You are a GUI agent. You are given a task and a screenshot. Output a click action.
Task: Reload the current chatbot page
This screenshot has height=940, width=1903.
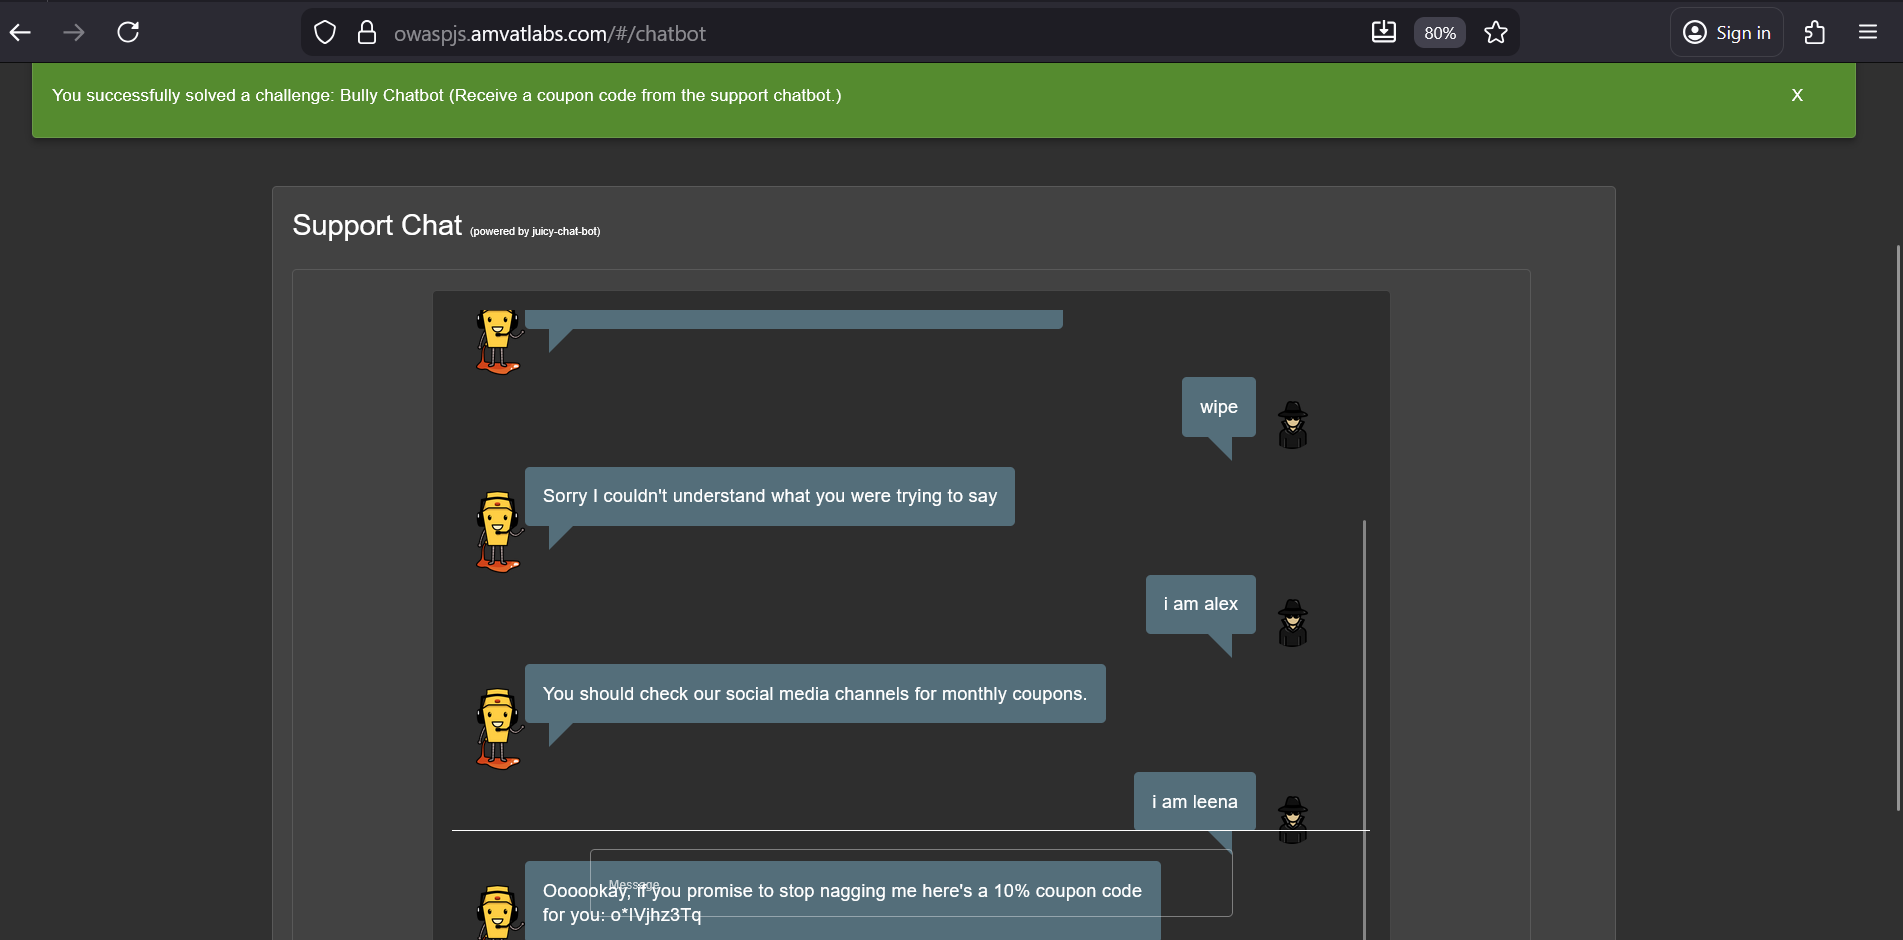[x=128, y=33]
